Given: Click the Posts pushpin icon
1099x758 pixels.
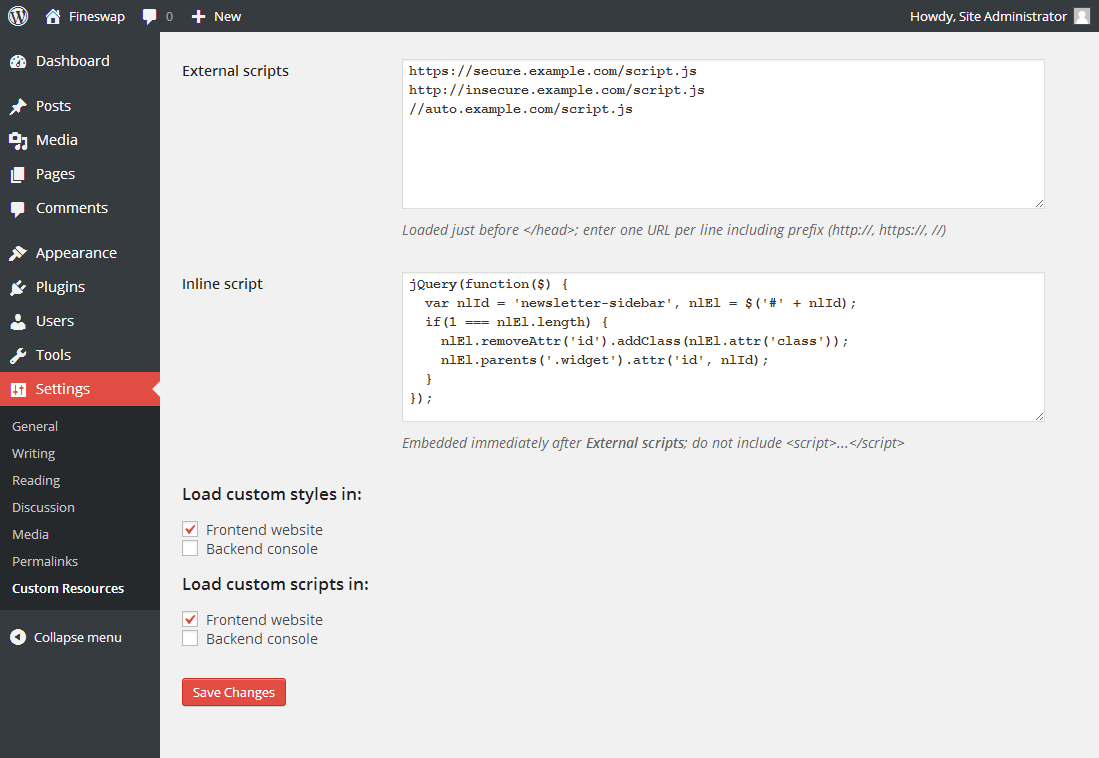Looking at the screenshot, I should click(18, 107).
